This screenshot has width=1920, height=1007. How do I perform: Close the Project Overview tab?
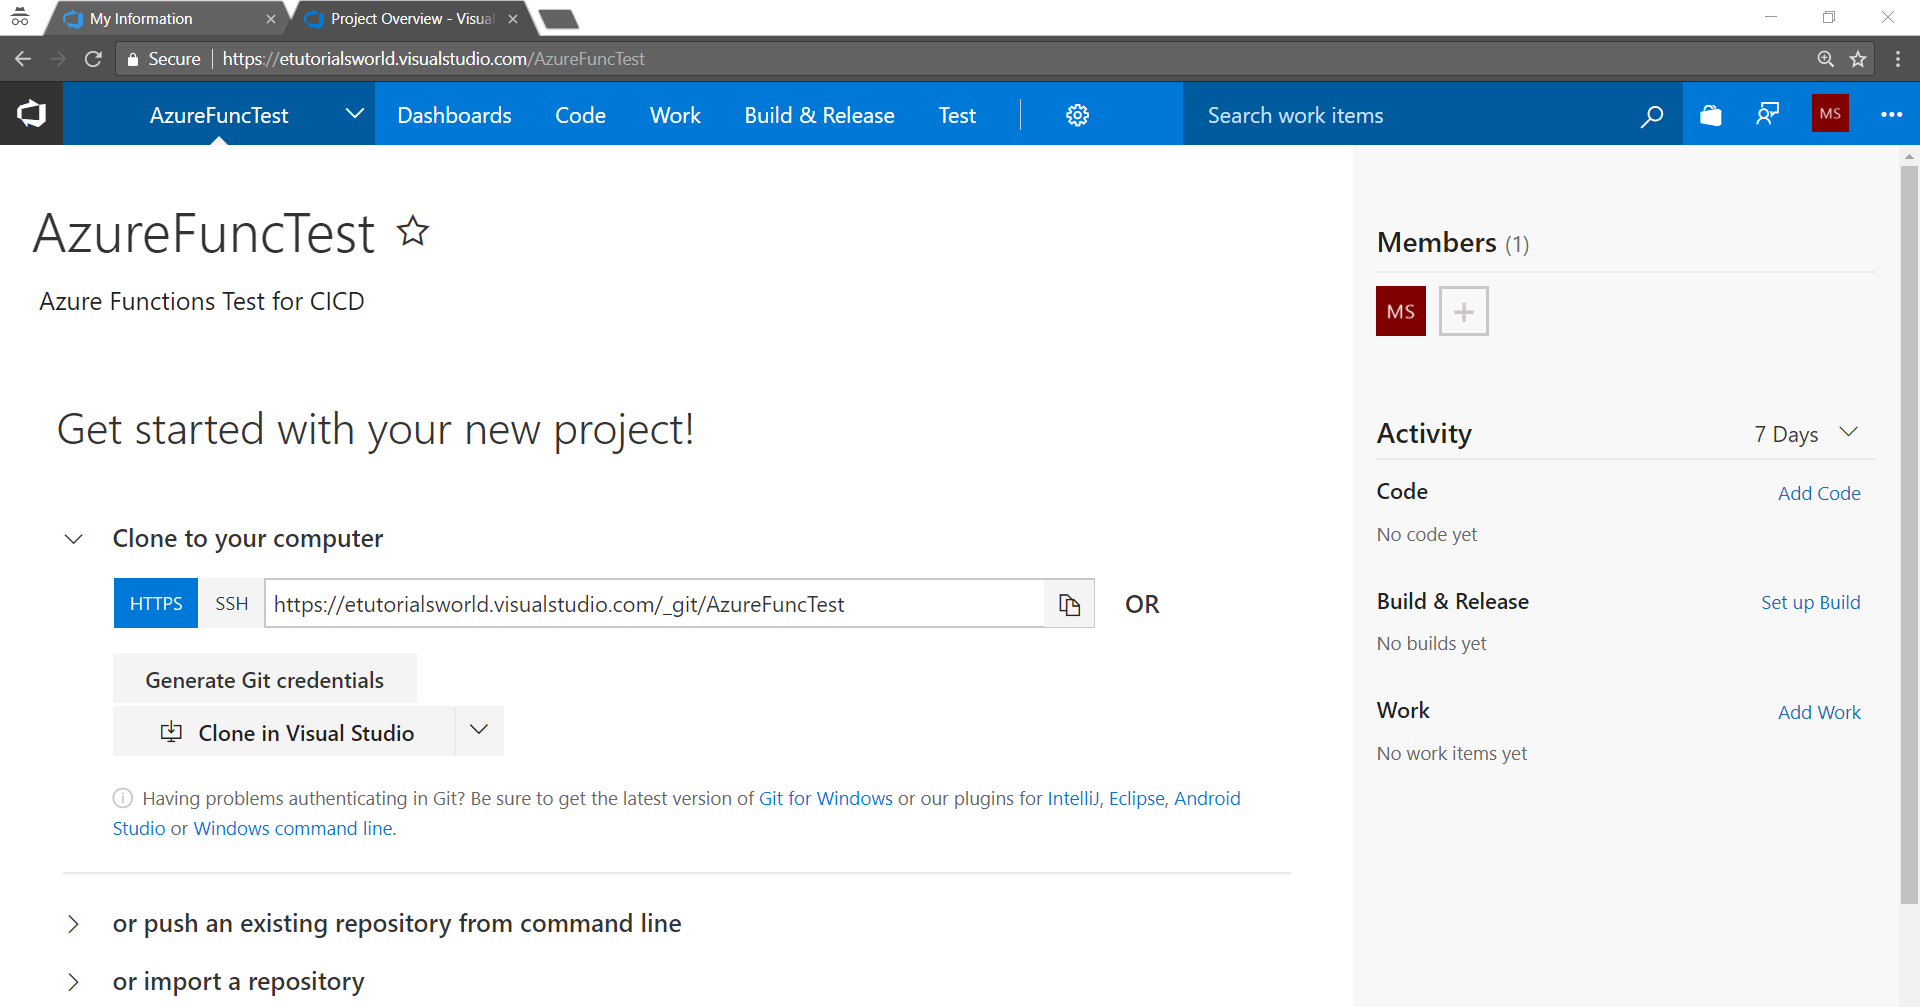[x=513, y=19]
